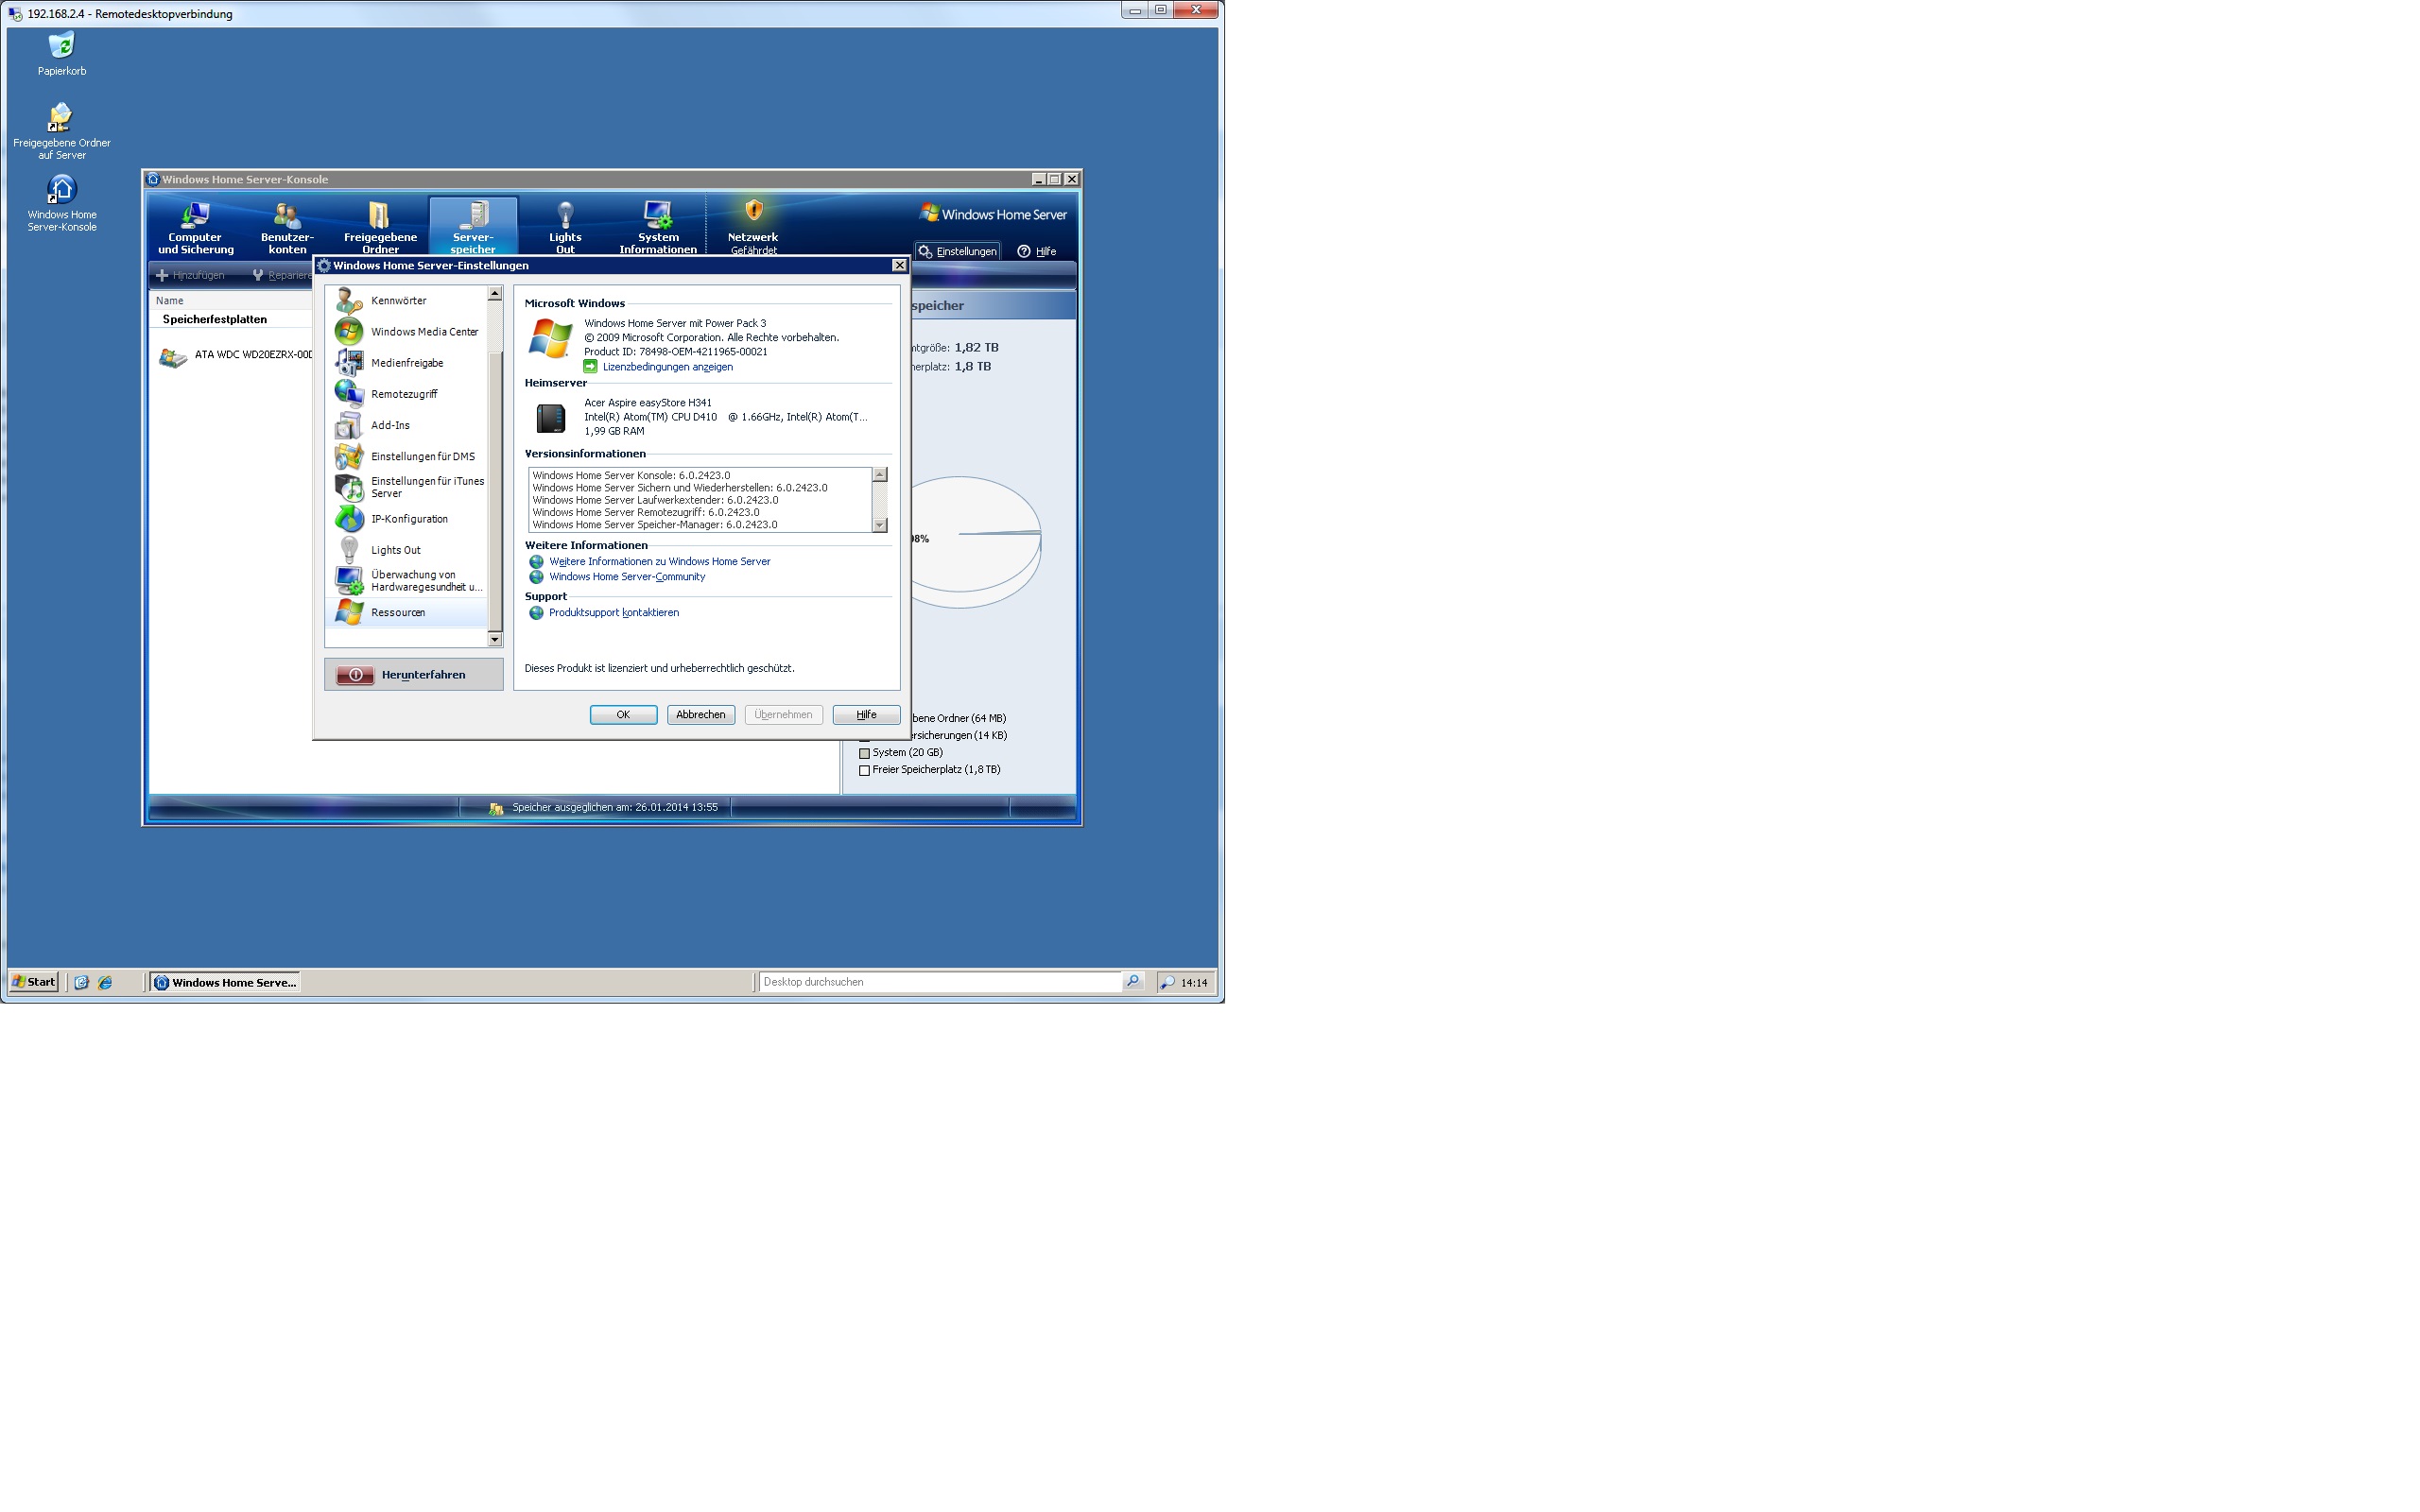This screenshot has width=2420, height=1512.
Task: Open Produktsupport kontaktieren link
Action: [613, 613]
